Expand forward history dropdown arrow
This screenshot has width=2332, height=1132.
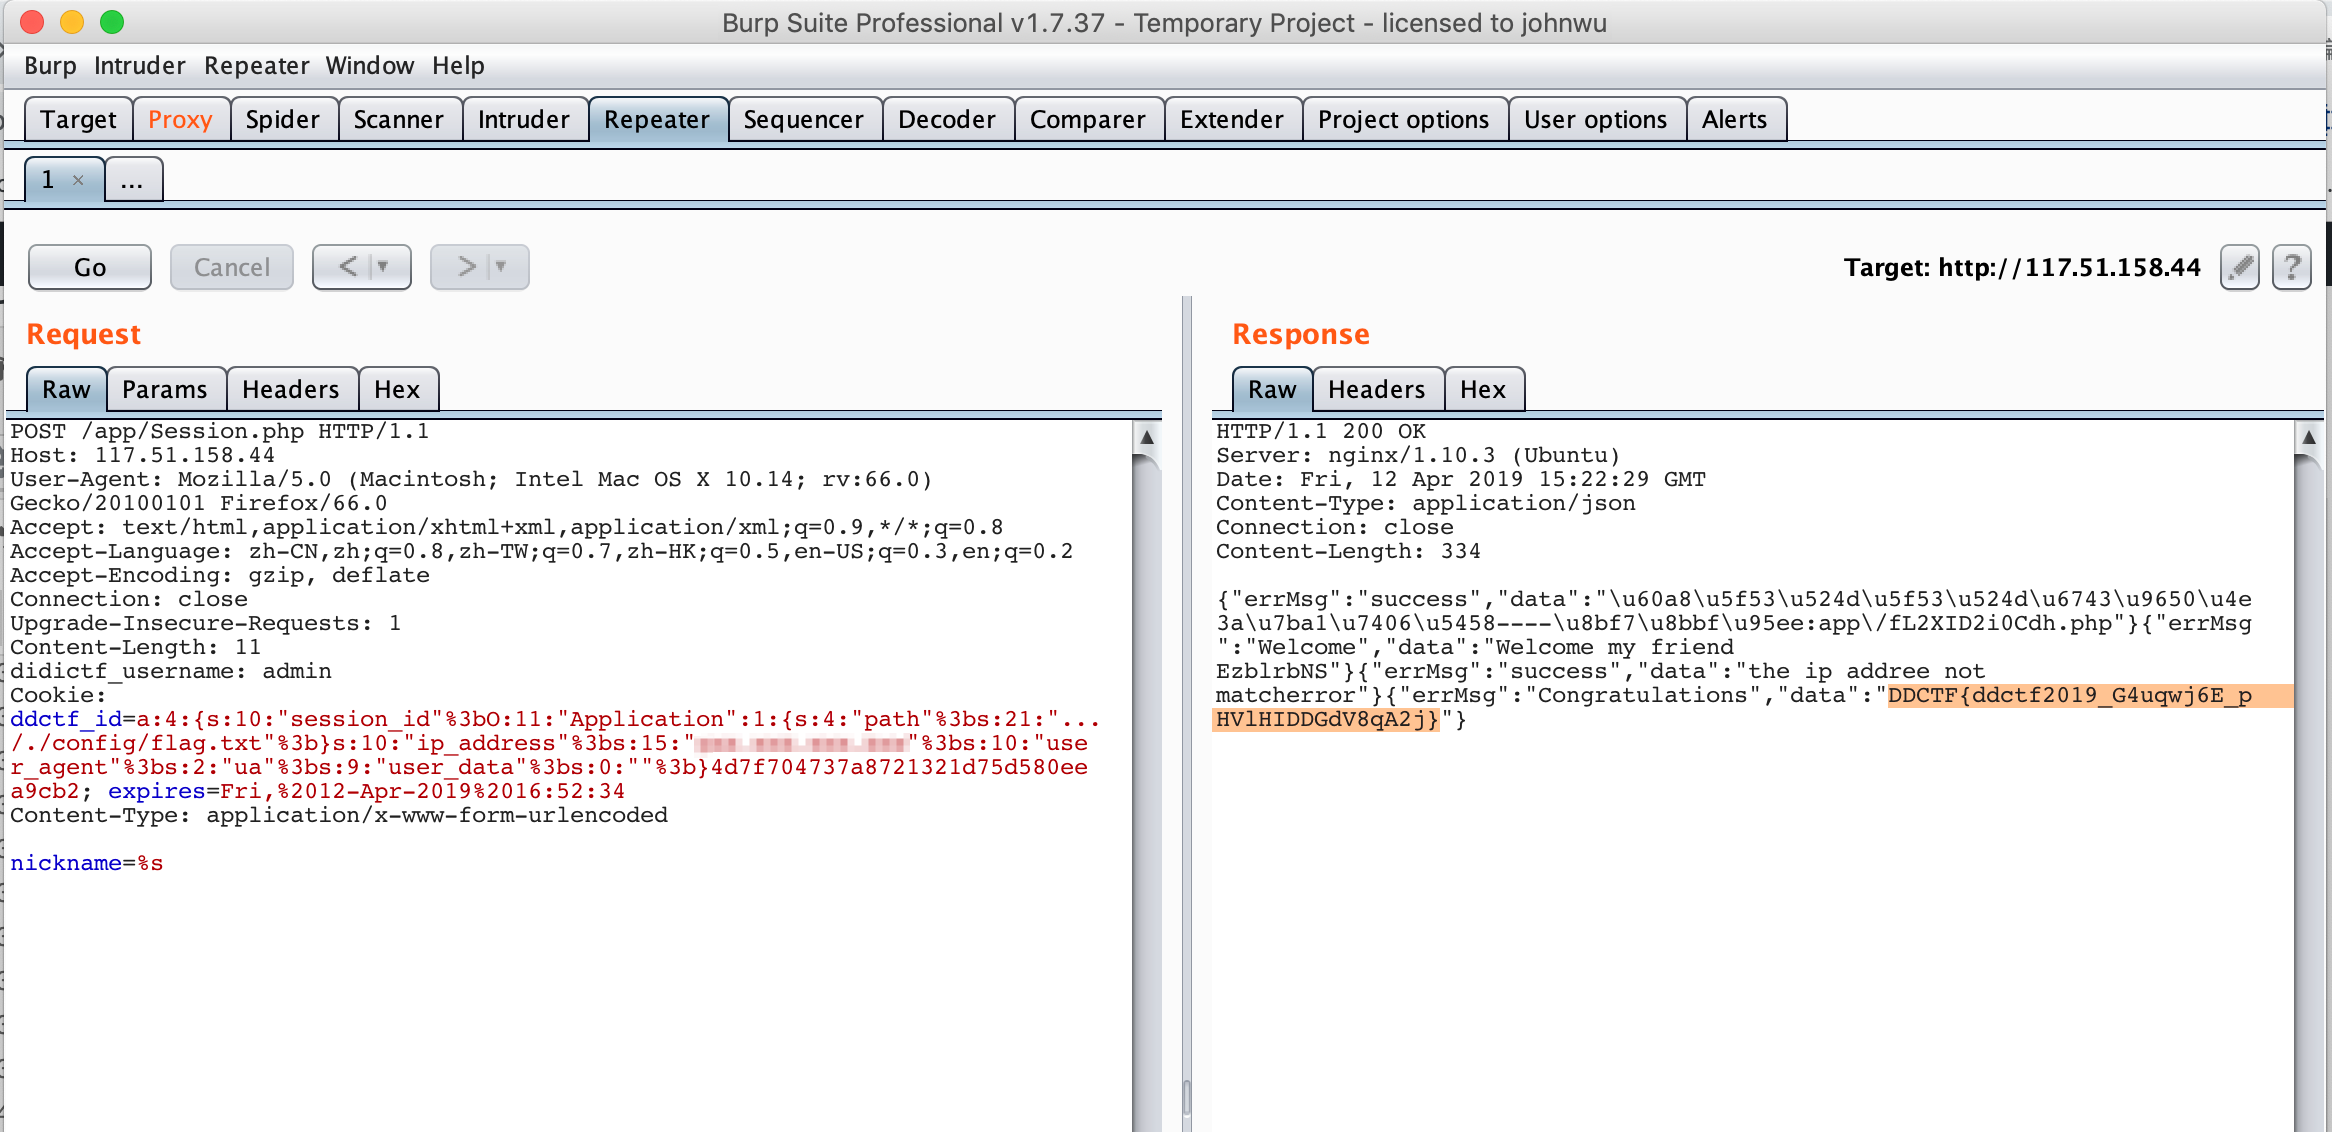pos(501,267)
